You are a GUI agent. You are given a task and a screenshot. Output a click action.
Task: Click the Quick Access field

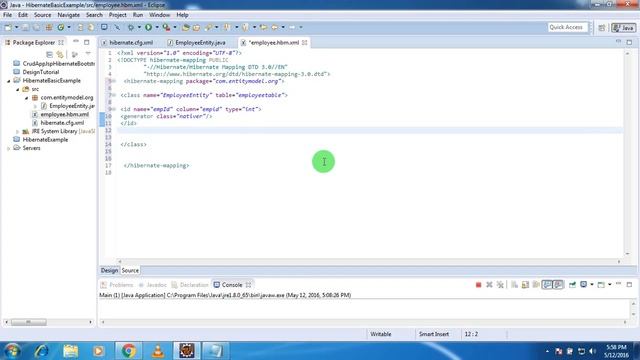[x=567, y=27]
